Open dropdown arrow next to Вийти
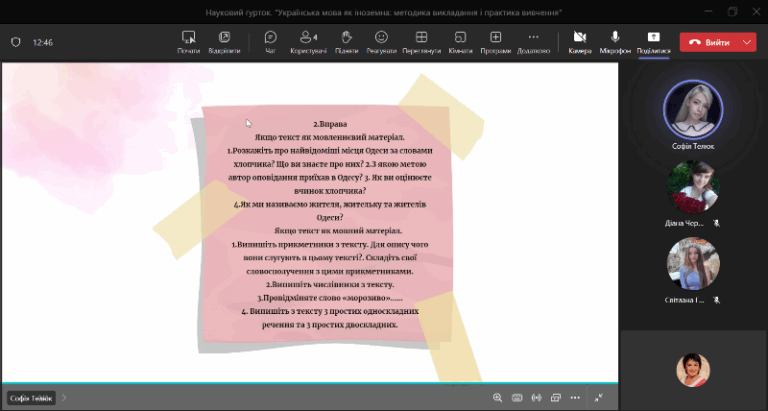Image resolution: width=768 pixels, height=411 pixels. point(748,42)
